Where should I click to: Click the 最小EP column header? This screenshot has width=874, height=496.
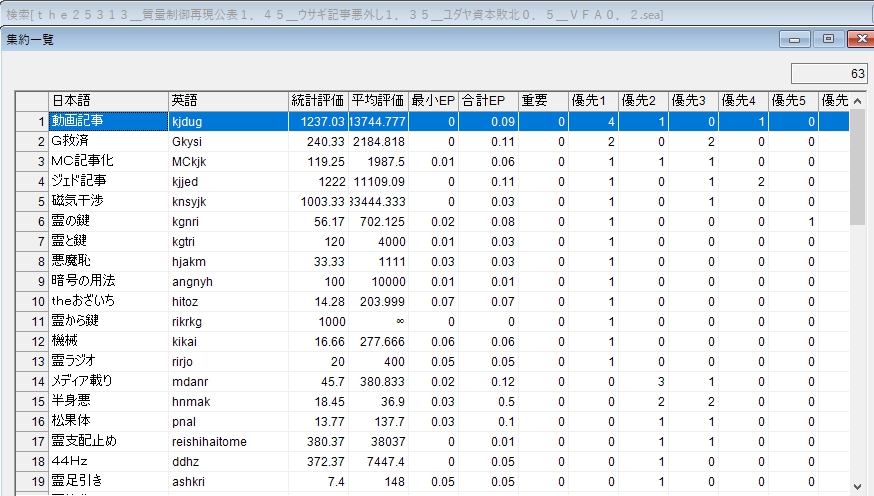[x=433, y=100]
